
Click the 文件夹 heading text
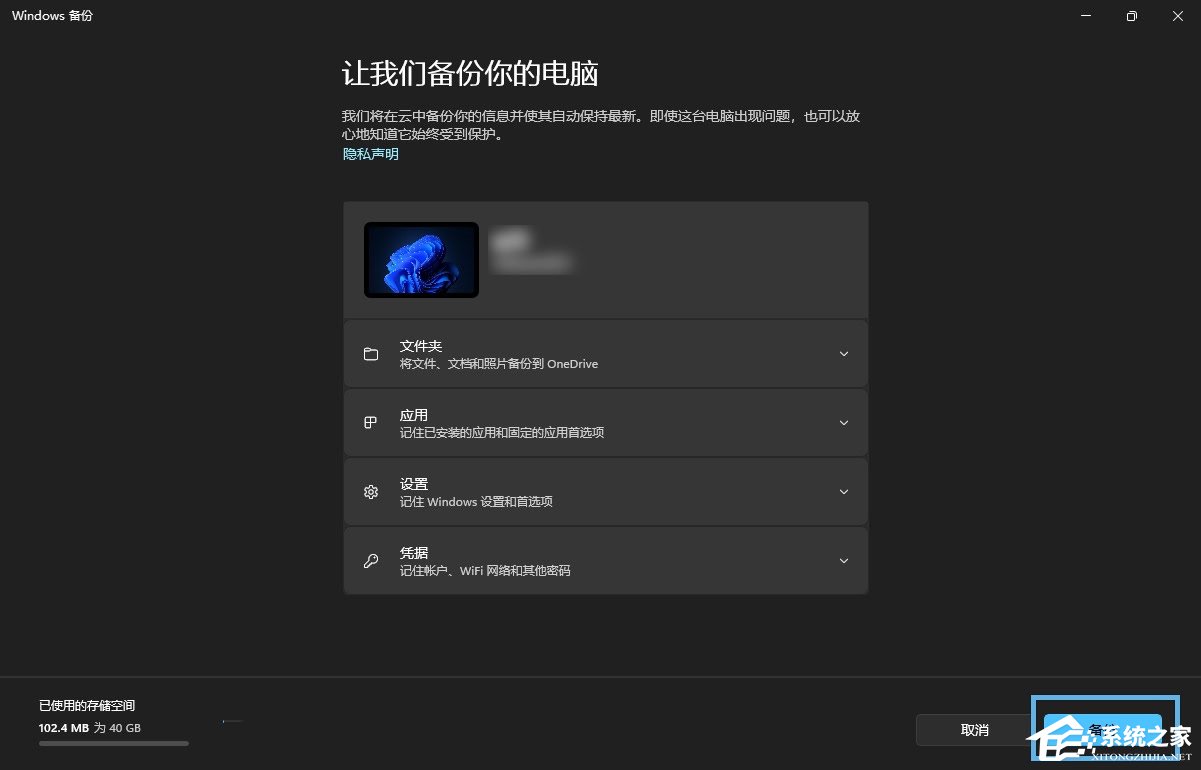[421, 346]
